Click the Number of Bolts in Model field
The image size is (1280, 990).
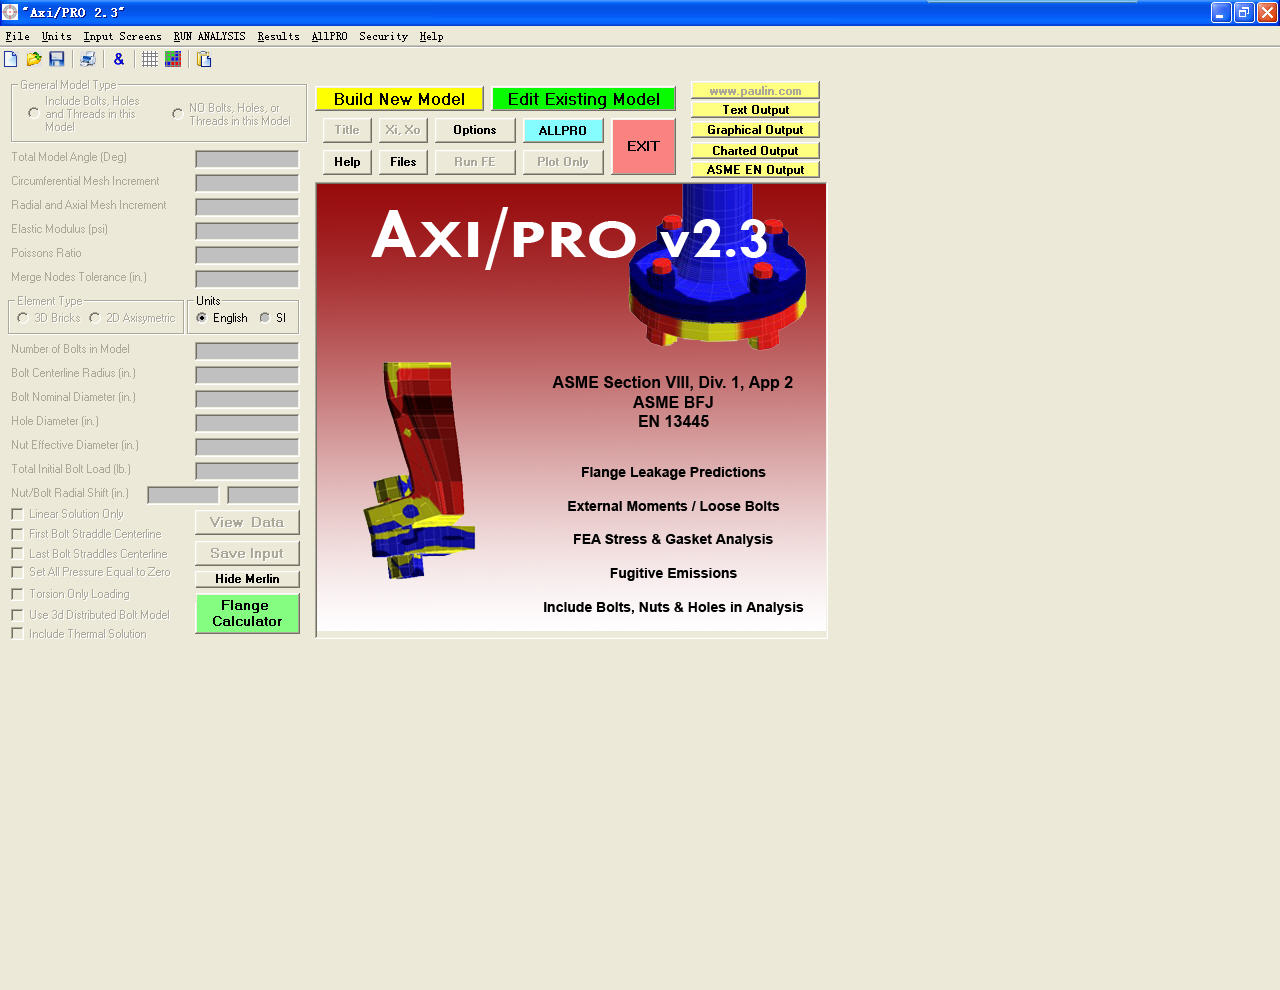(x=247, y=351)
